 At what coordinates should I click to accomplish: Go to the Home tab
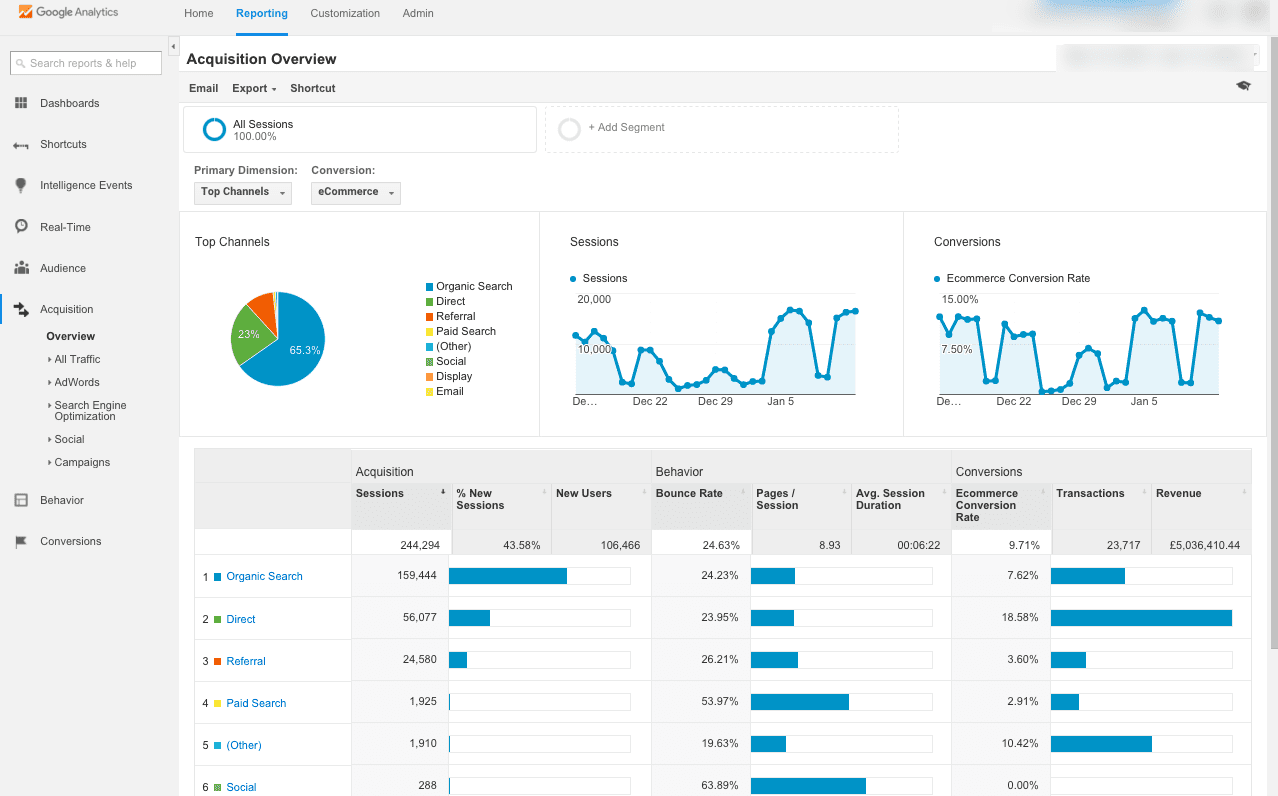click(x=199, y=13)
